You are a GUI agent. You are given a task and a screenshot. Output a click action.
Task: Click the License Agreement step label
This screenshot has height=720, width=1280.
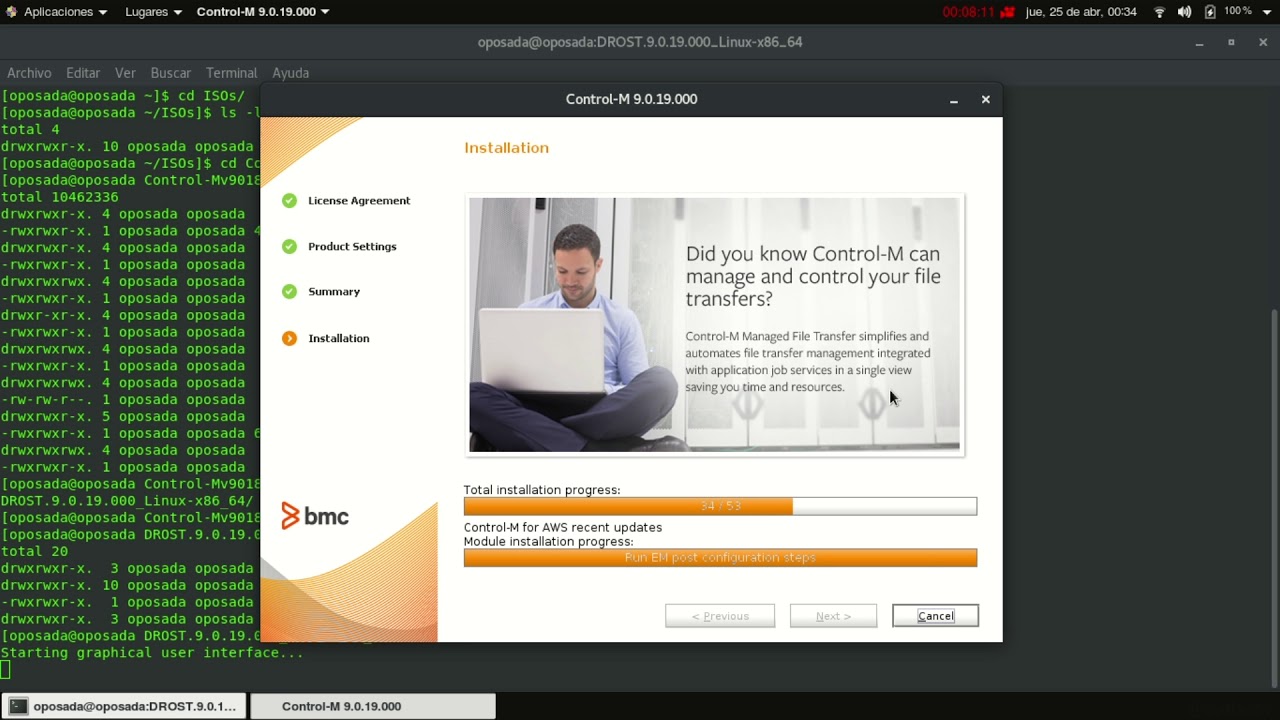(x=359, y=201)
